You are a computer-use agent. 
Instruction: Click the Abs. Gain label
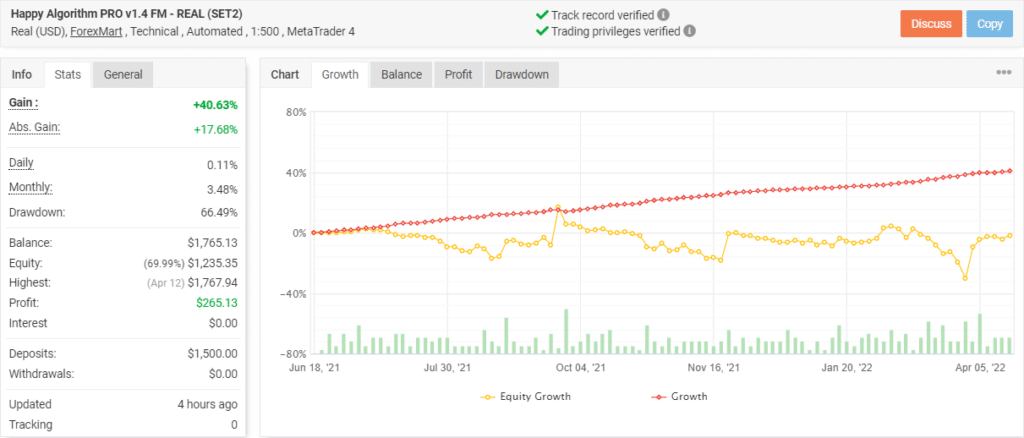point(35,127)
